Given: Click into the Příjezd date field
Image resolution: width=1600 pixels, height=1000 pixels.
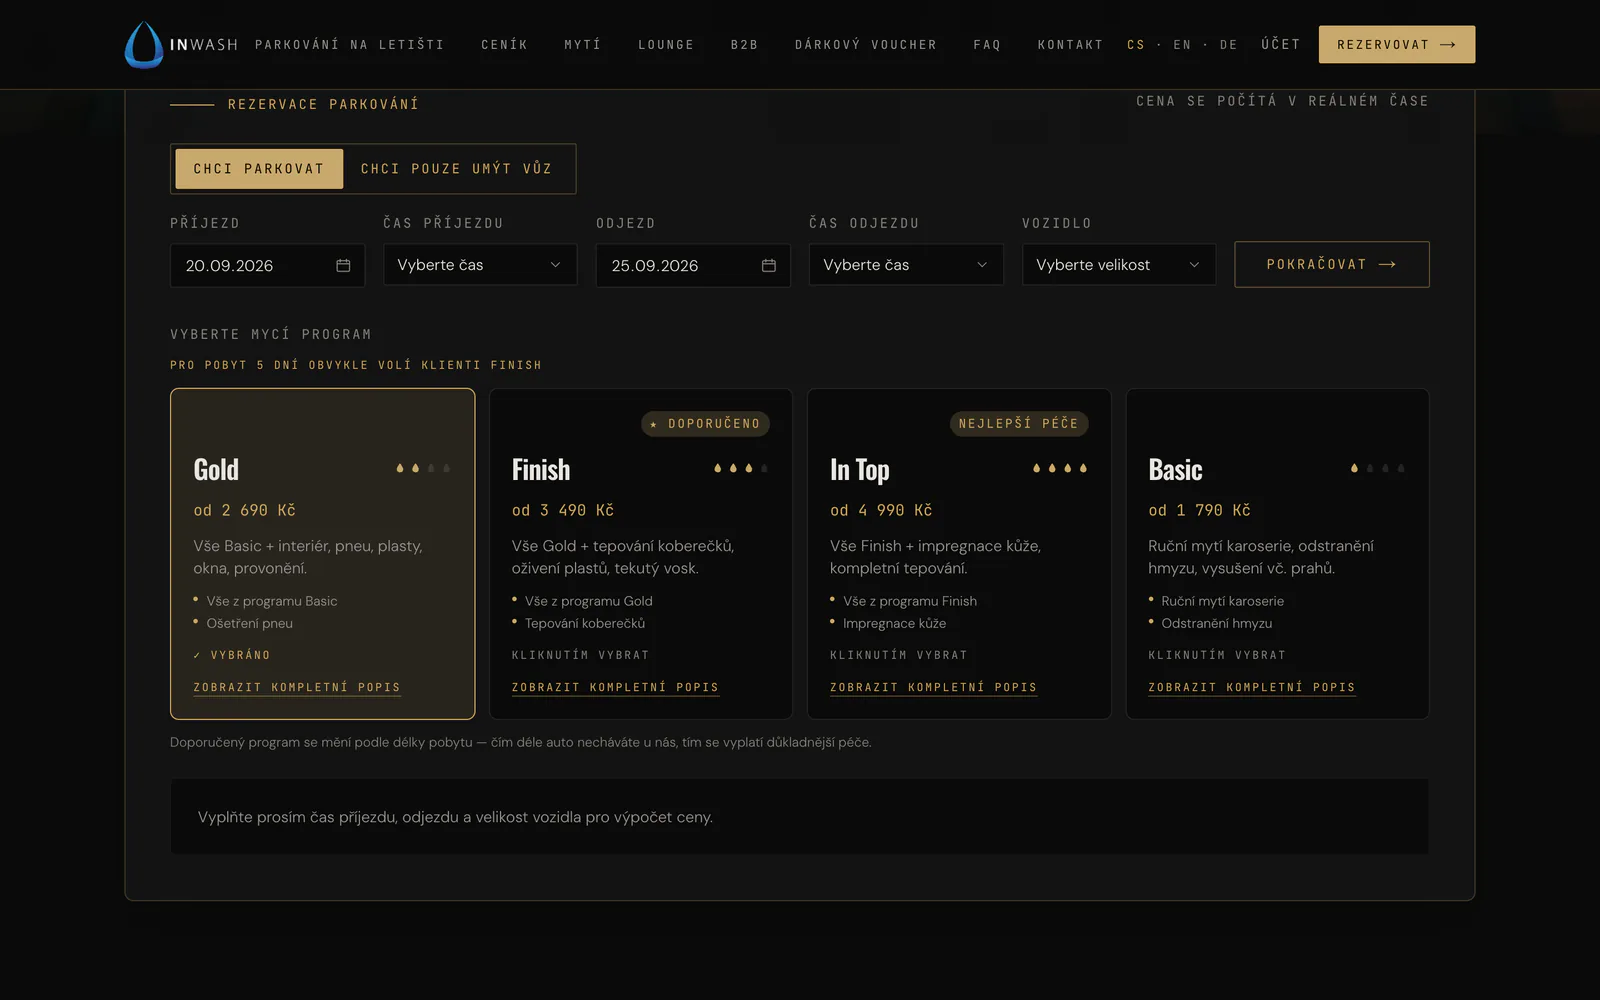Looking at the screenshot, I should point(267,265).
